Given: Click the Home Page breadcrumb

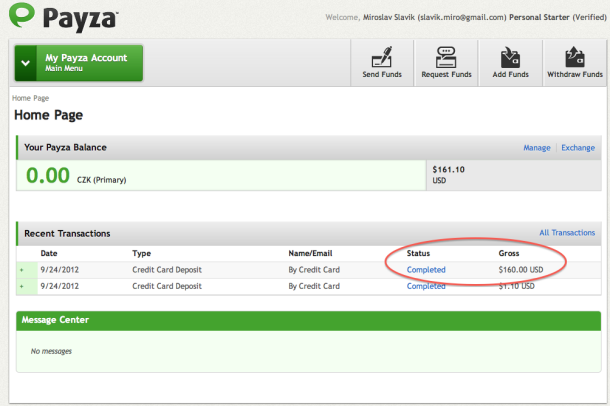Looking at the screenshot, I should tap(30, 98).
